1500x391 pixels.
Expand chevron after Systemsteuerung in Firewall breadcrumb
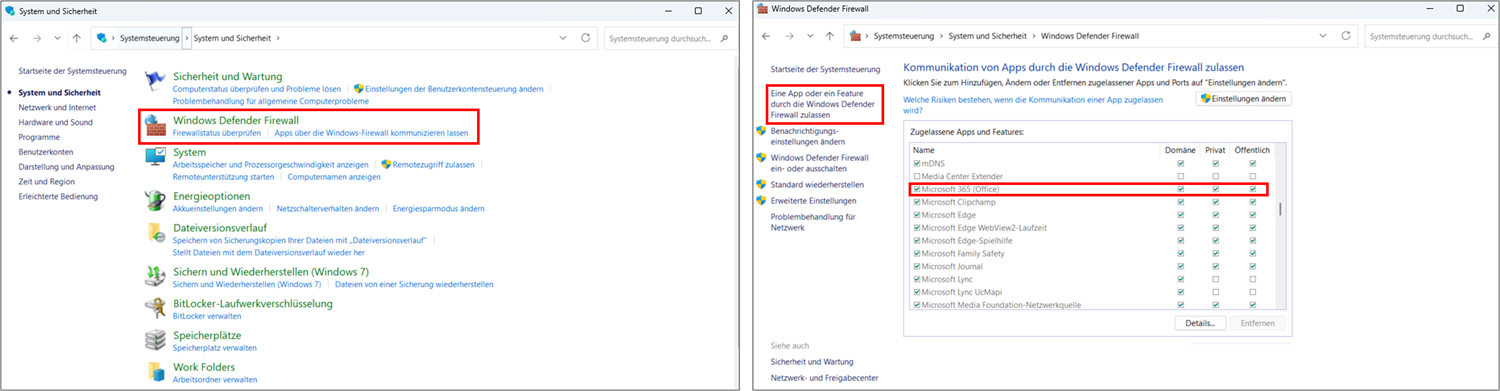pos(941,36)
